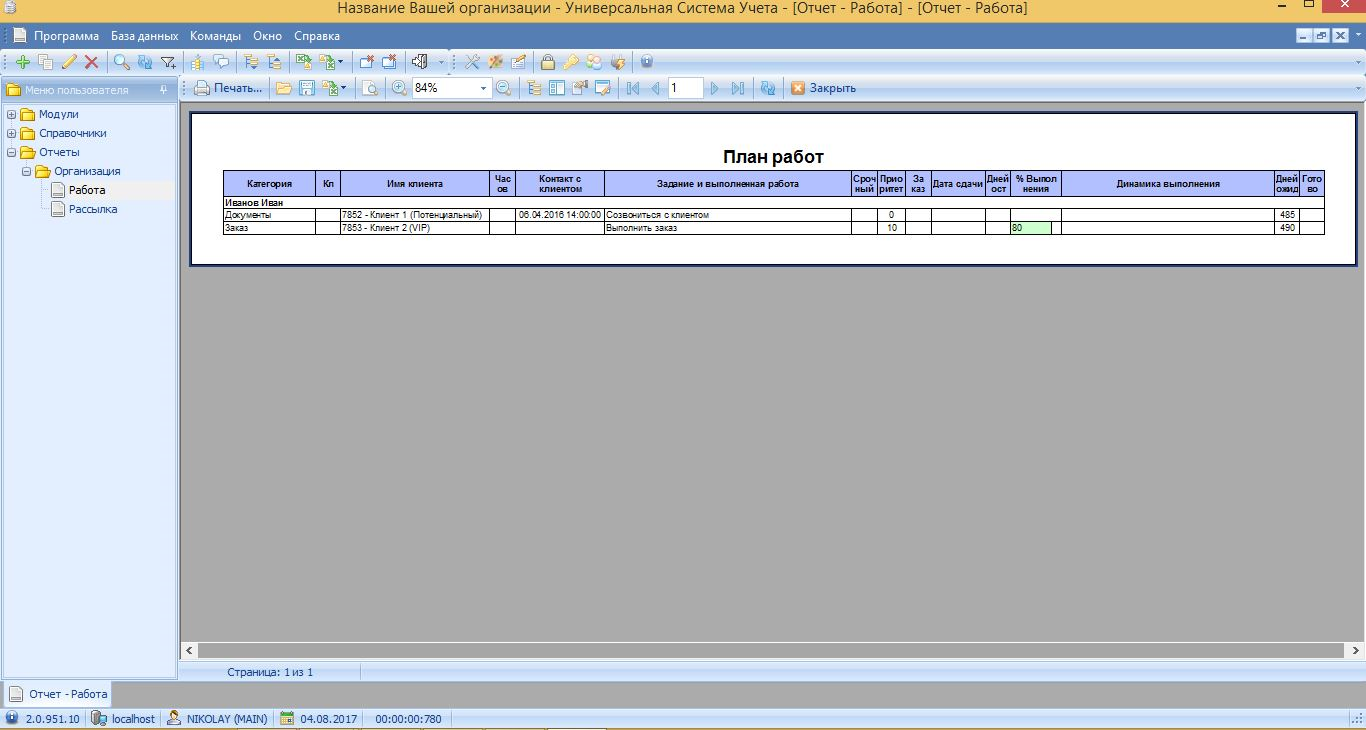1366x730 pixels.
Task: Click the 04.08.2017 date in status bar
Action: pos(319,719)
